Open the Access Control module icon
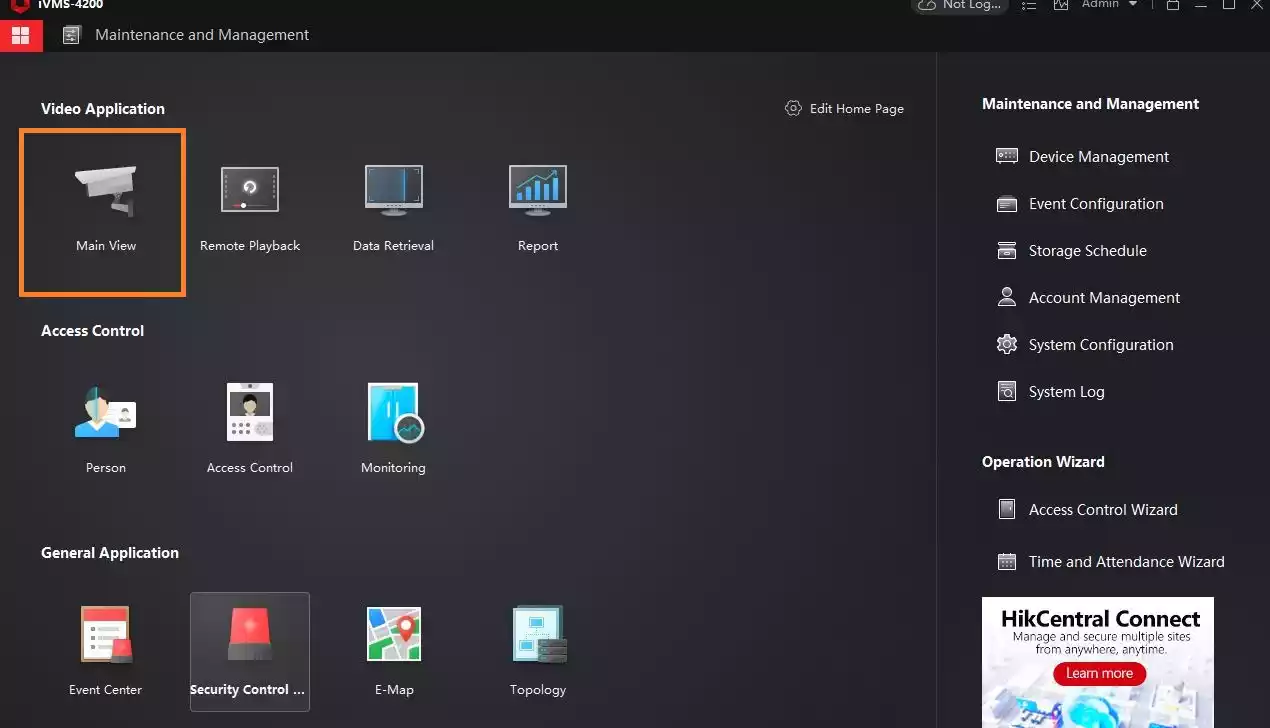The image size is (1270, 728). click(x=249, y=412)
